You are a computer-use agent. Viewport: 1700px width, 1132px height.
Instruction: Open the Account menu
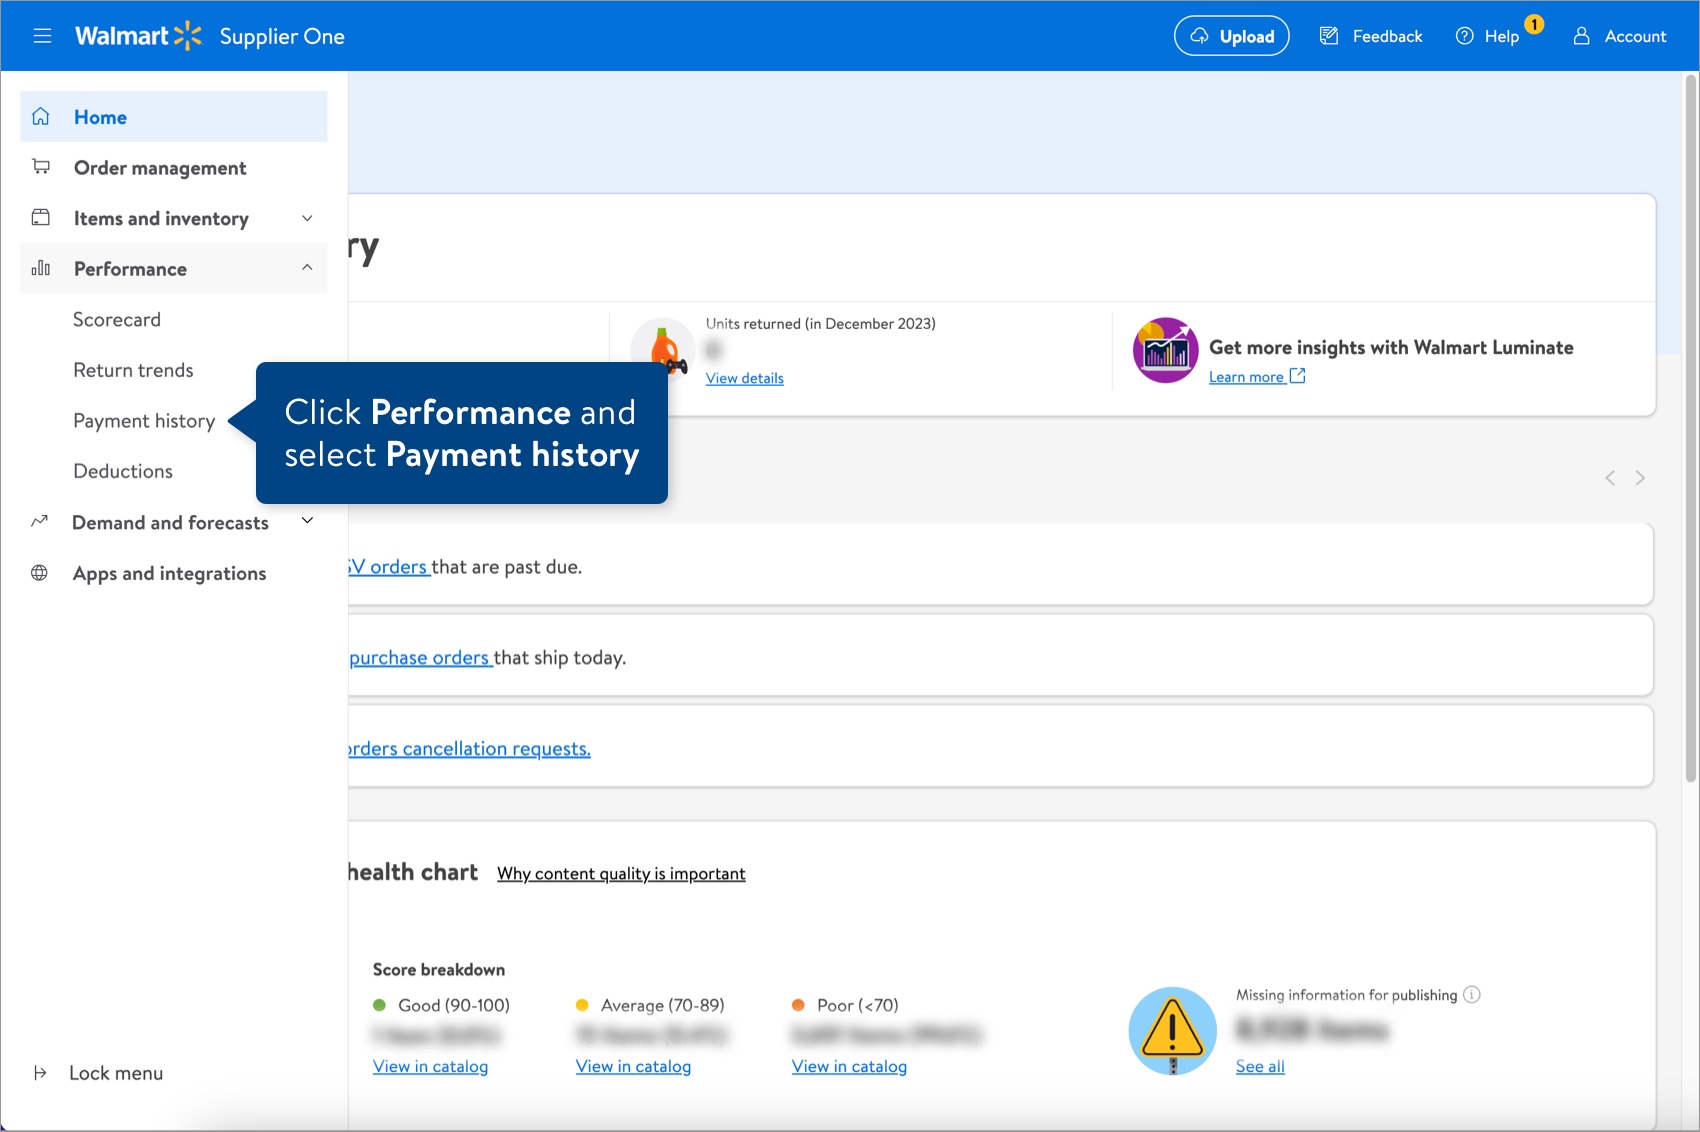coord(1619,36)
